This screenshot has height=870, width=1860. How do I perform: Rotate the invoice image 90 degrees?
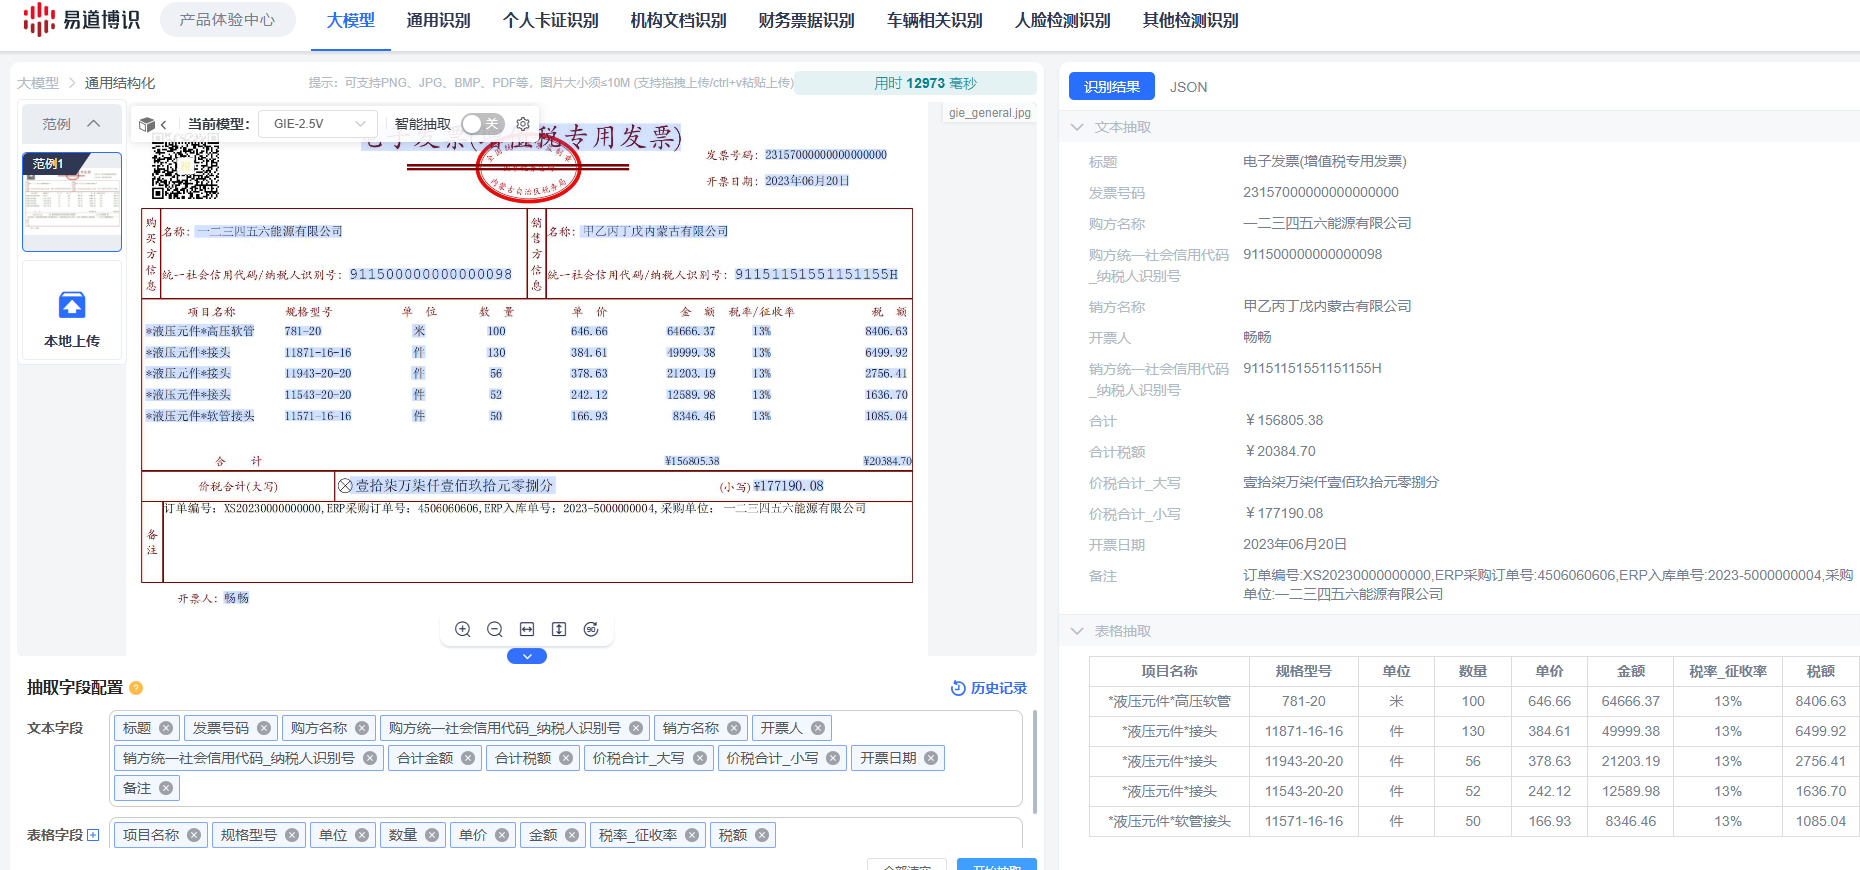[591, 629]
